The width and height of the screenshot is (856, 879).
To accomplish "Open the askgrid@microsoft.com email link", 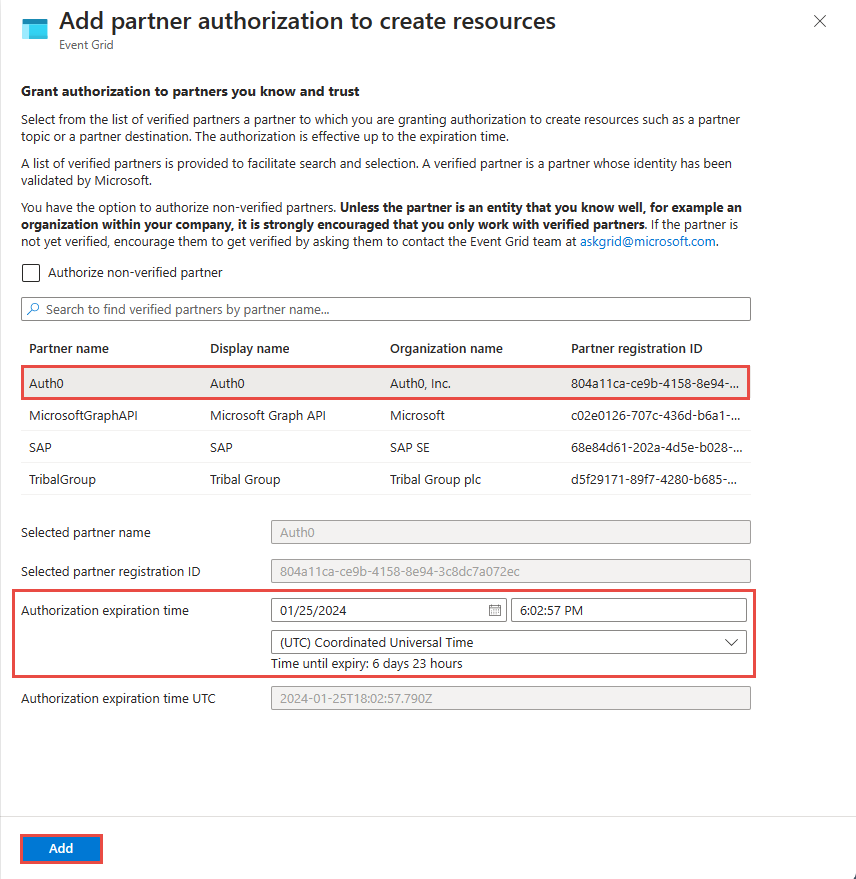I will click(x=648, y=240).
